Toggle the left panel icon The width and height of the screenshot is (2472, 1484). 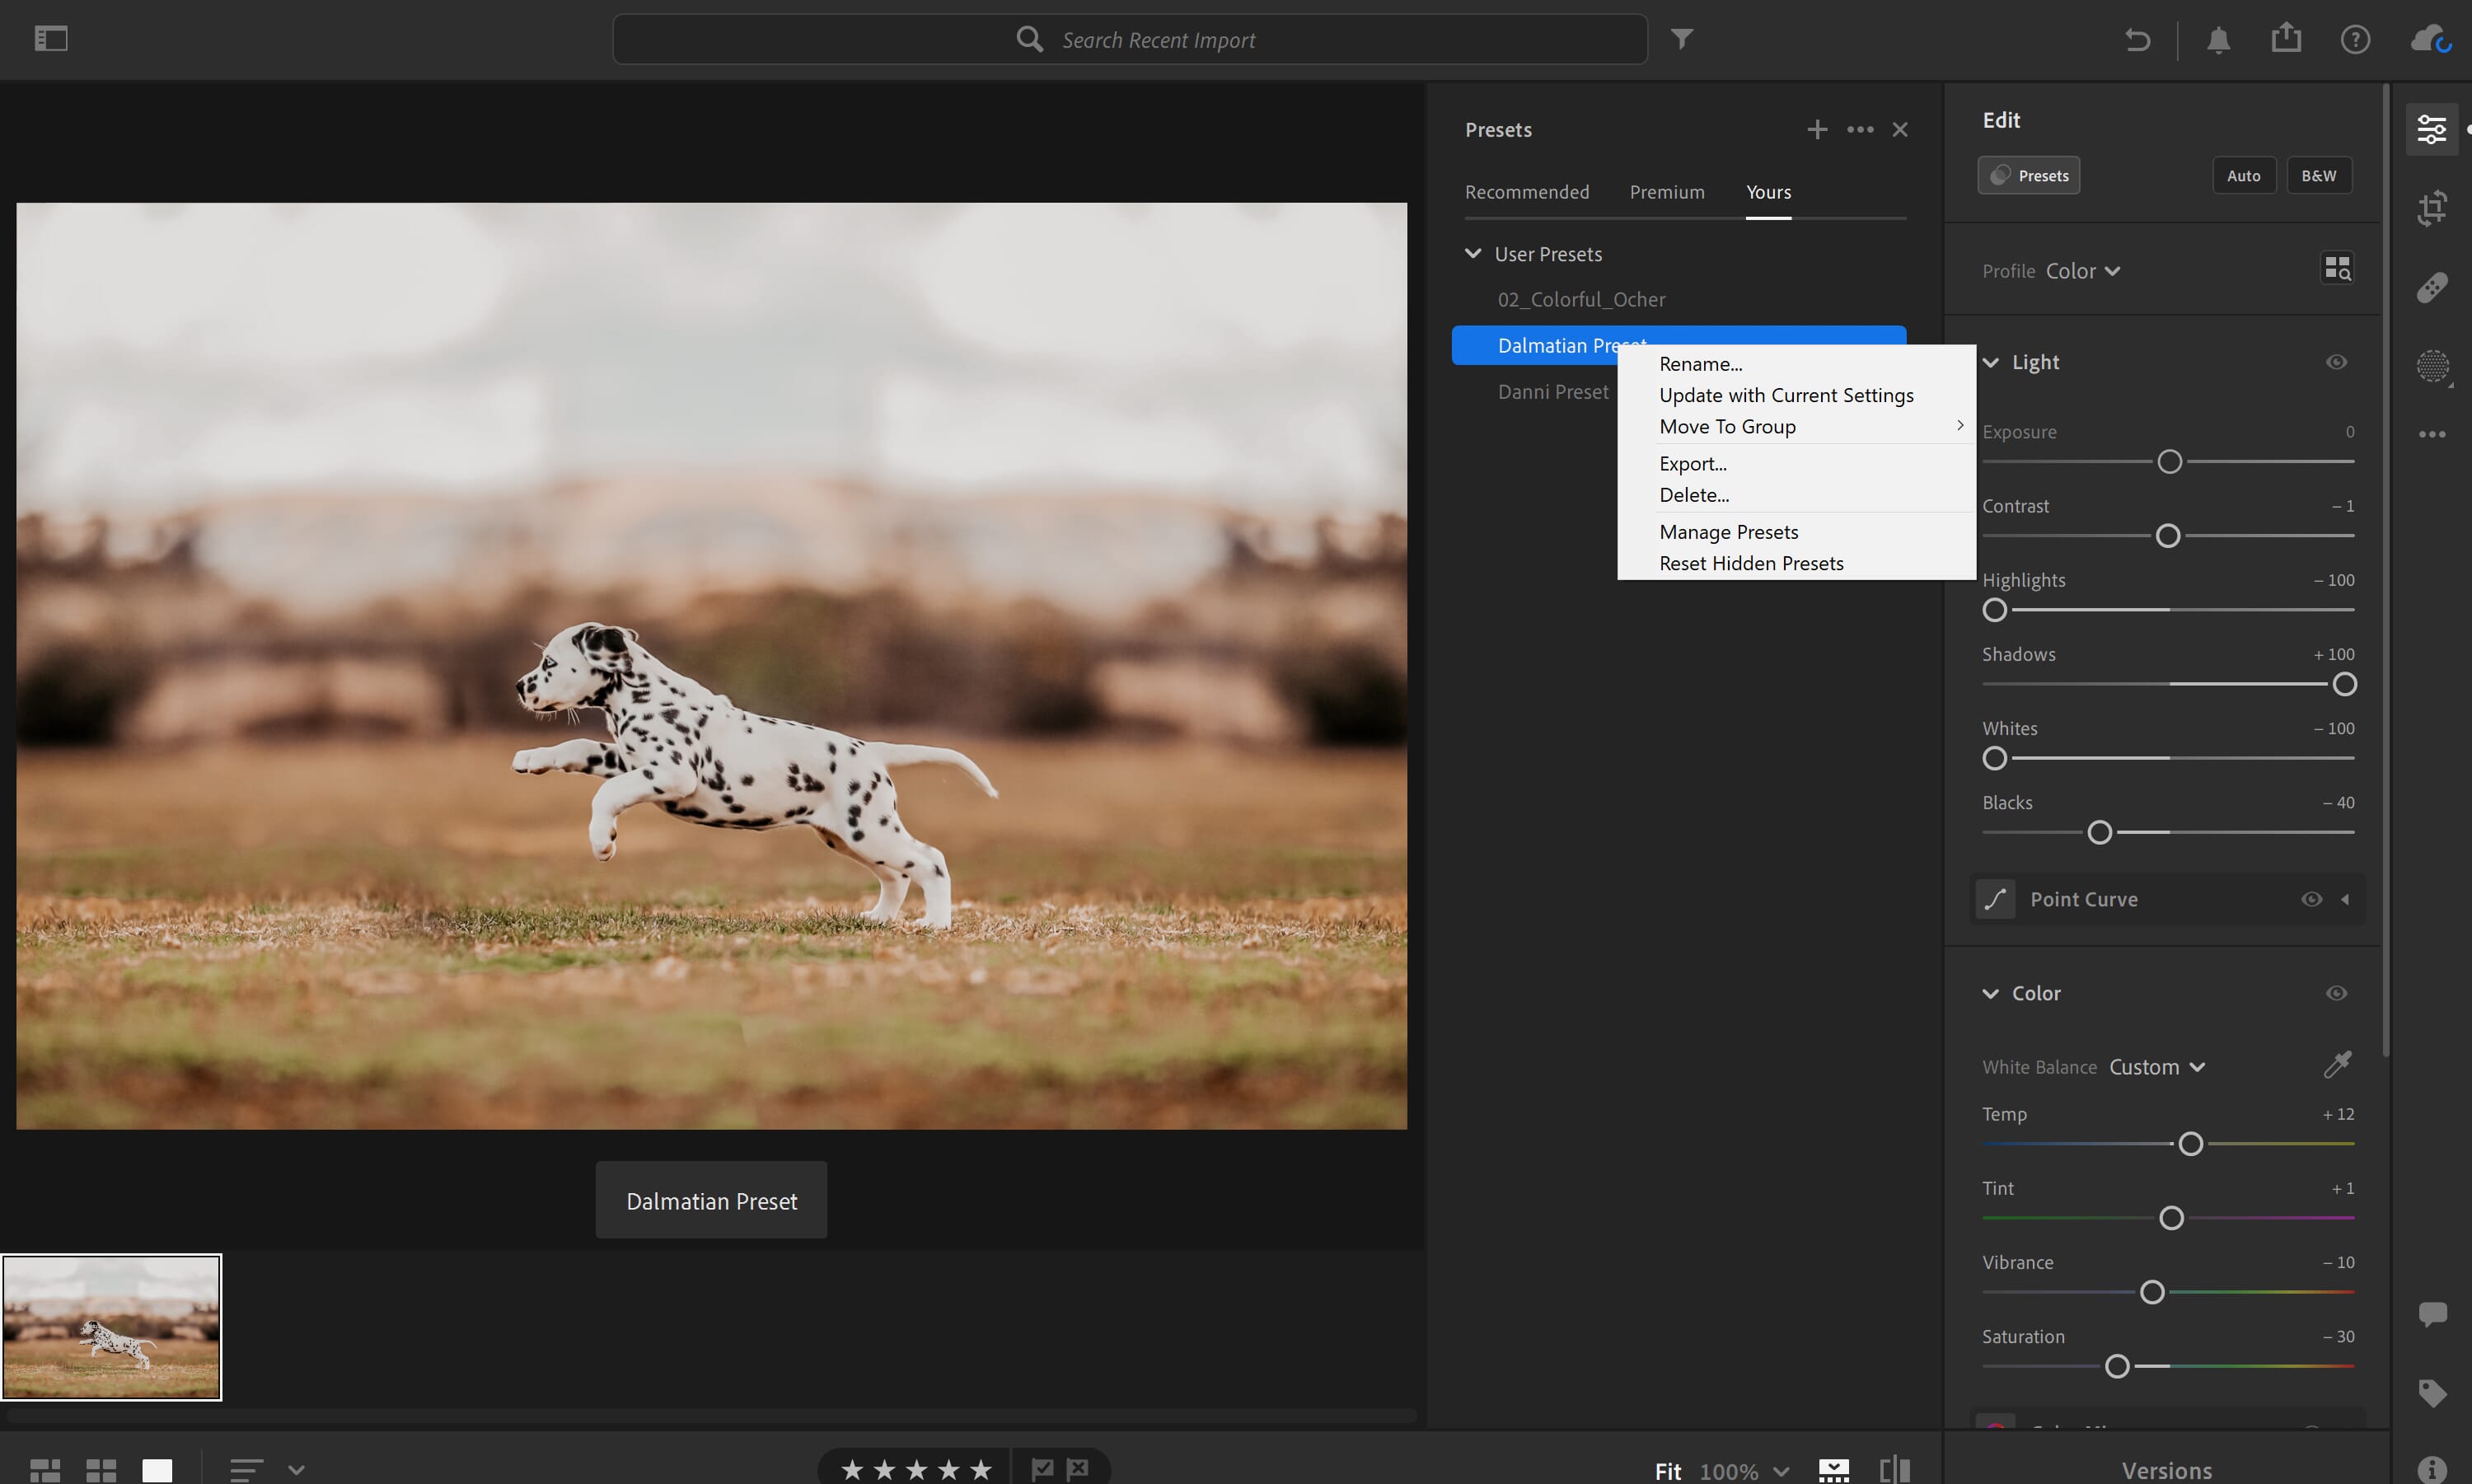click(51, 39)
